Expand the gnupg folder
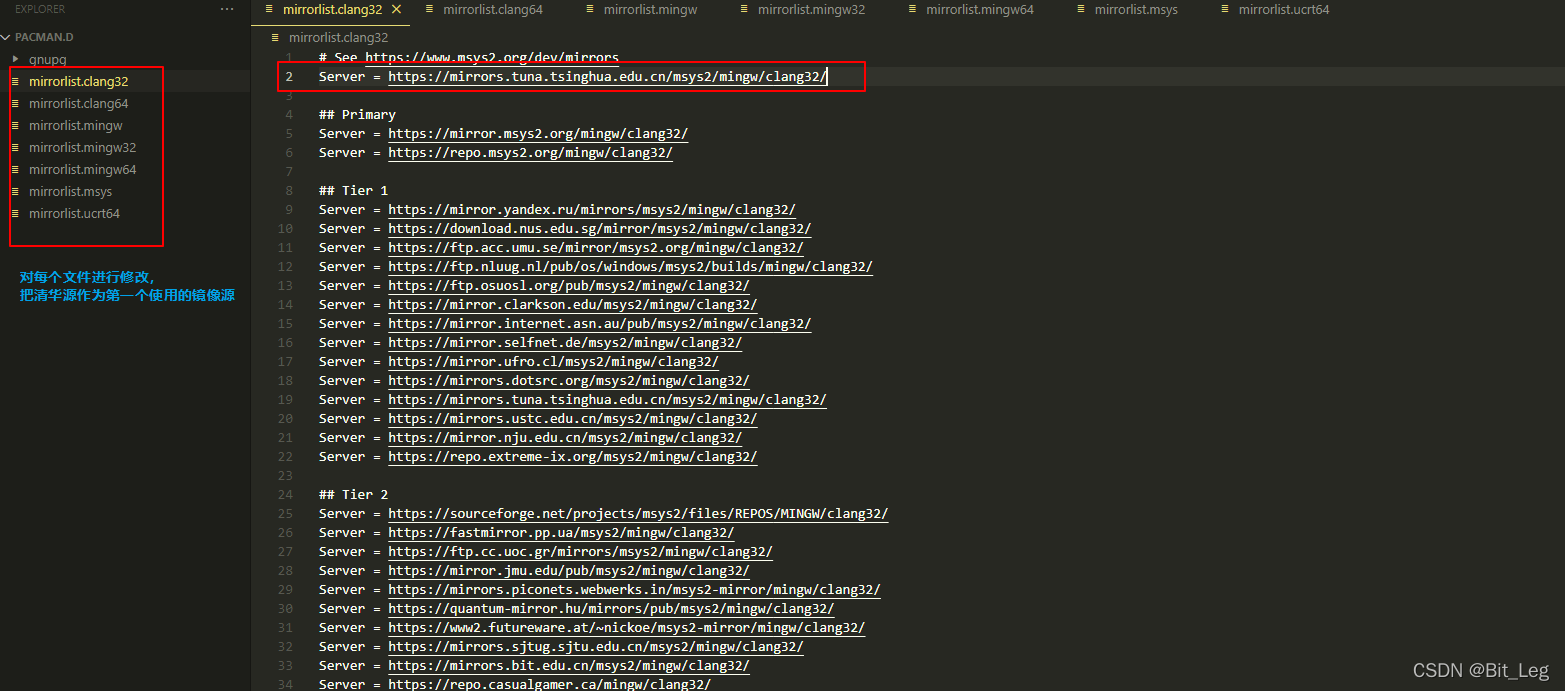 coord(47,59)
